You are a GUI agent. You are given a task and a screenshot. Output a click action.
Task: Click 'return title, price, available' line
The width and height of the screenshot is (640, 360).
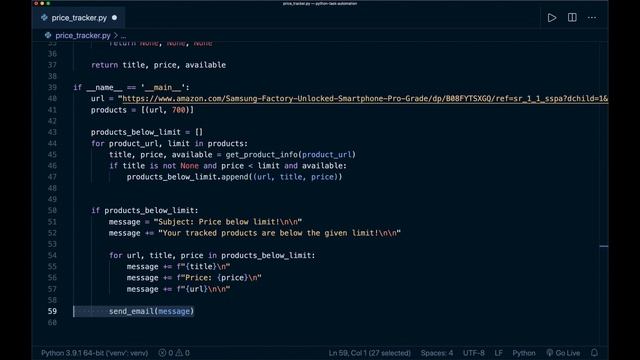[x=158, y=65]
